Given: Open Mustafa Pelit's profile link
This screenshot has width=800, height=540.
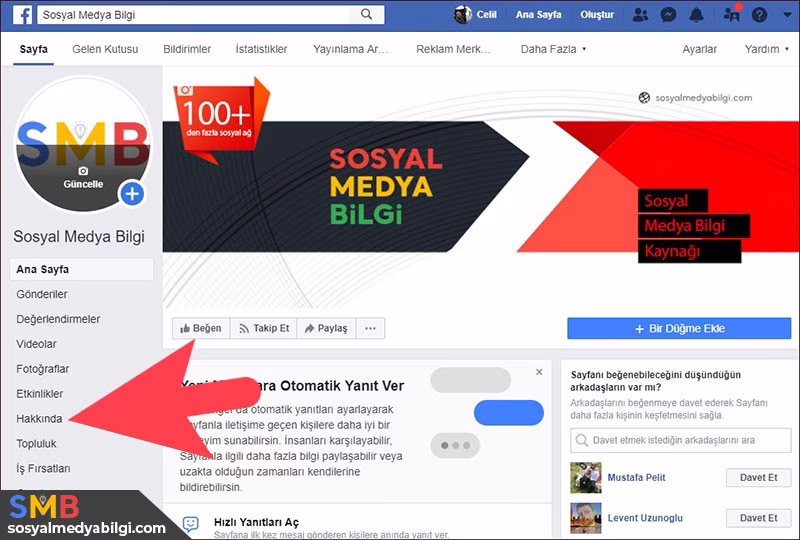Looking at the screenshot, I should pos(636,478).
